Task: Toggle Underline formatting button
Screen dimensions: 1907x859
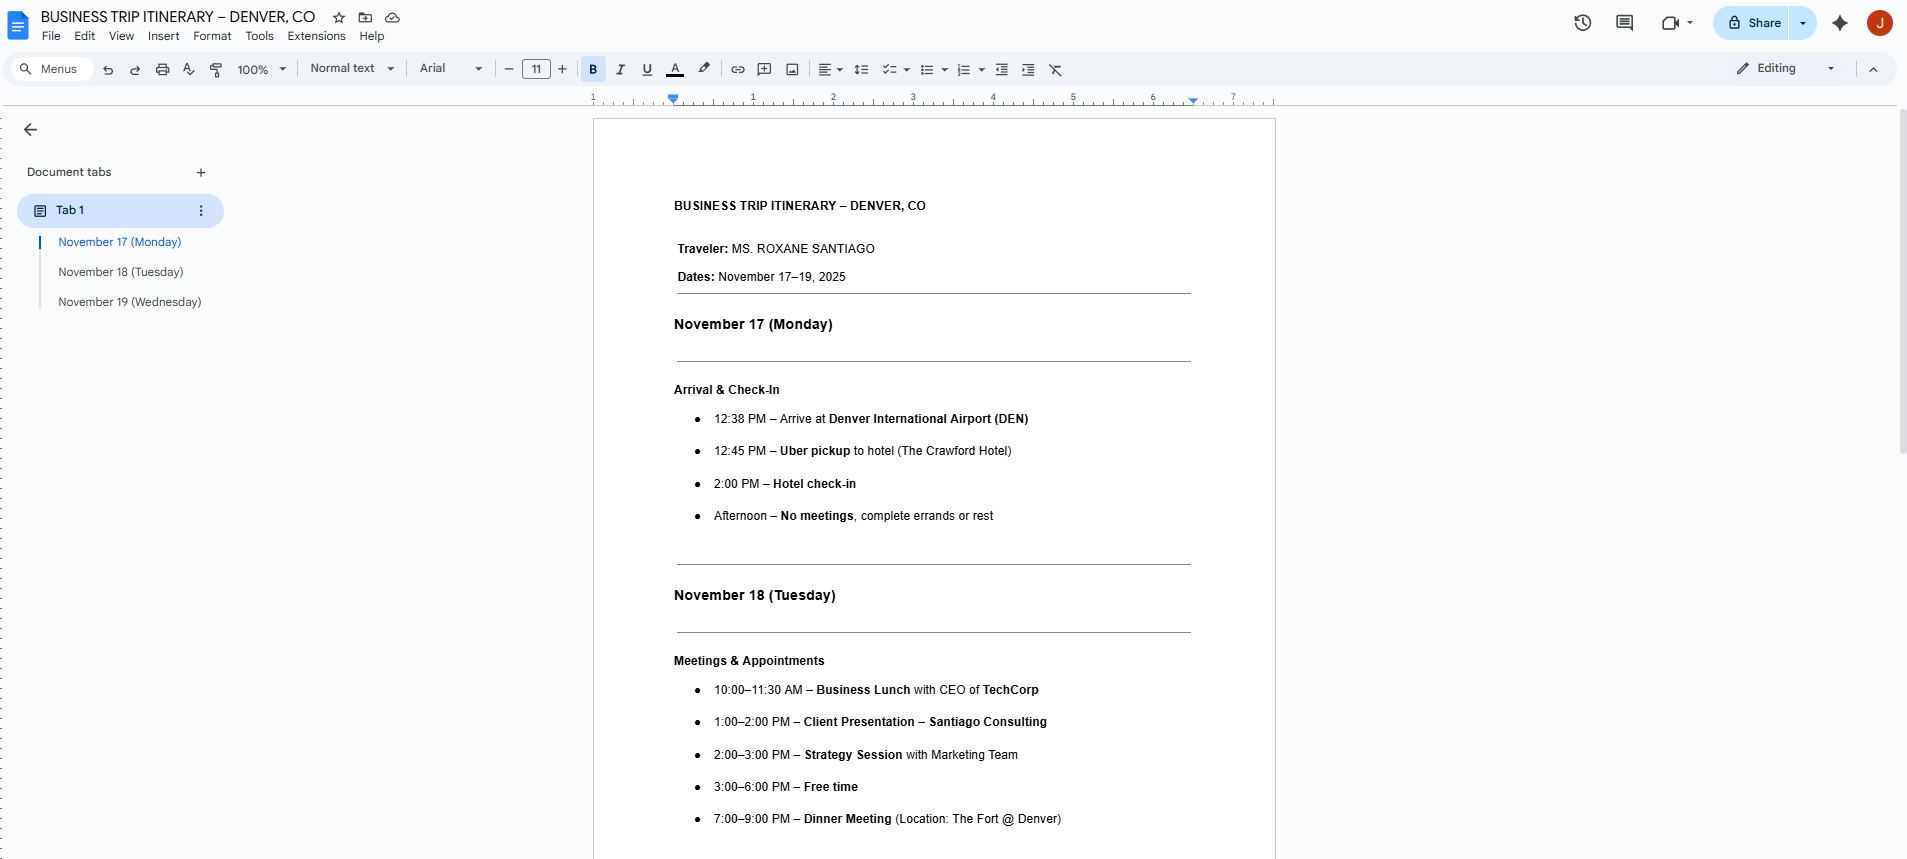Action: 647,70
